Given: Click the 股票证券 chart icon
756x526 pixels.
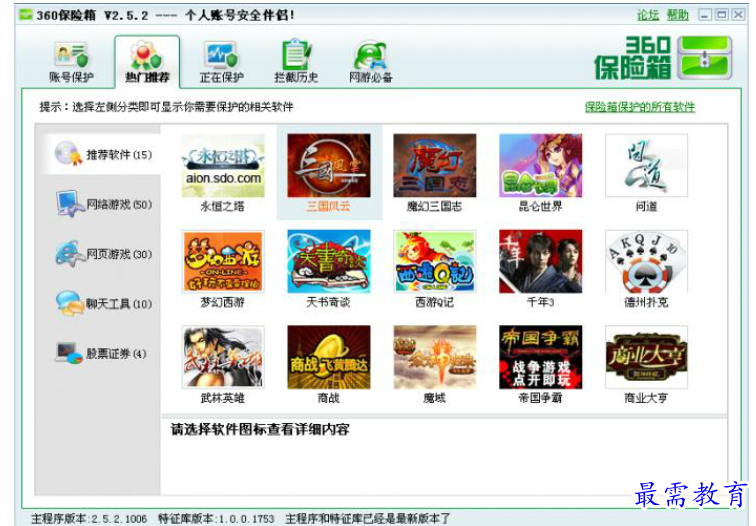Looking at the screenshot, I should coord(69,352).
